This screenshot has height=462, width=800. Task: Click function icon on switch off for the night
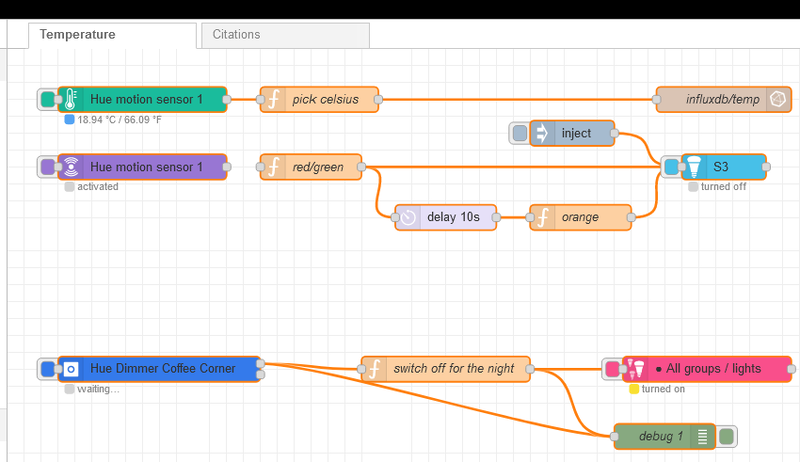click(x=374, y=369)
